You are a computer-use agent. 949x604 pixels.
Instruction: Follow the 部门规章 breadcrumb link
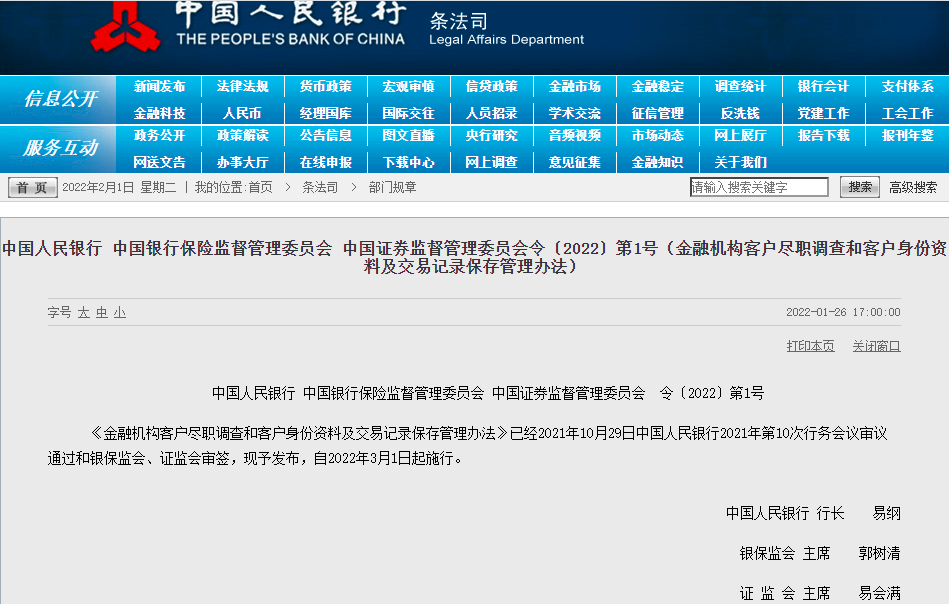pyautogui.click(x=392, y=188)
